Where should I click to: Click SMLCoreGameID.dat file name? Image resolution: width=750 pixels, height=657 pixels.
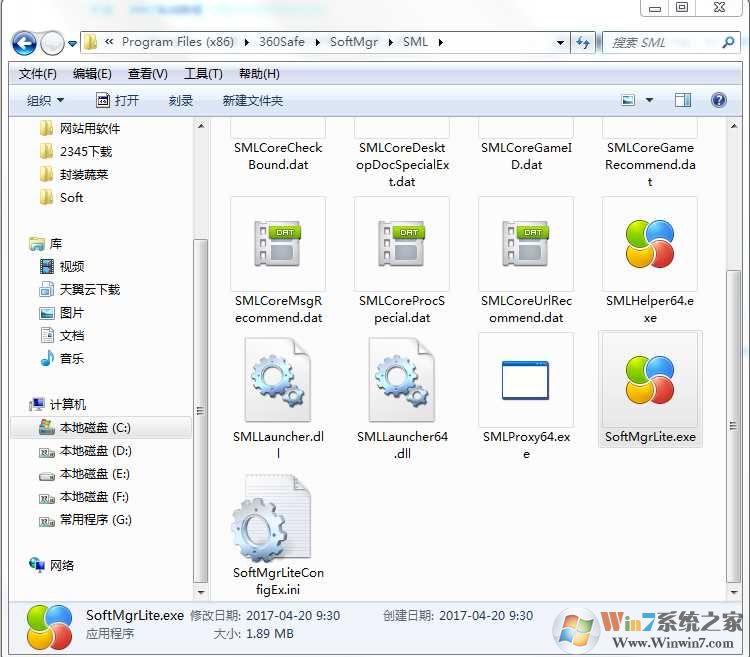[x=526, y=156]
